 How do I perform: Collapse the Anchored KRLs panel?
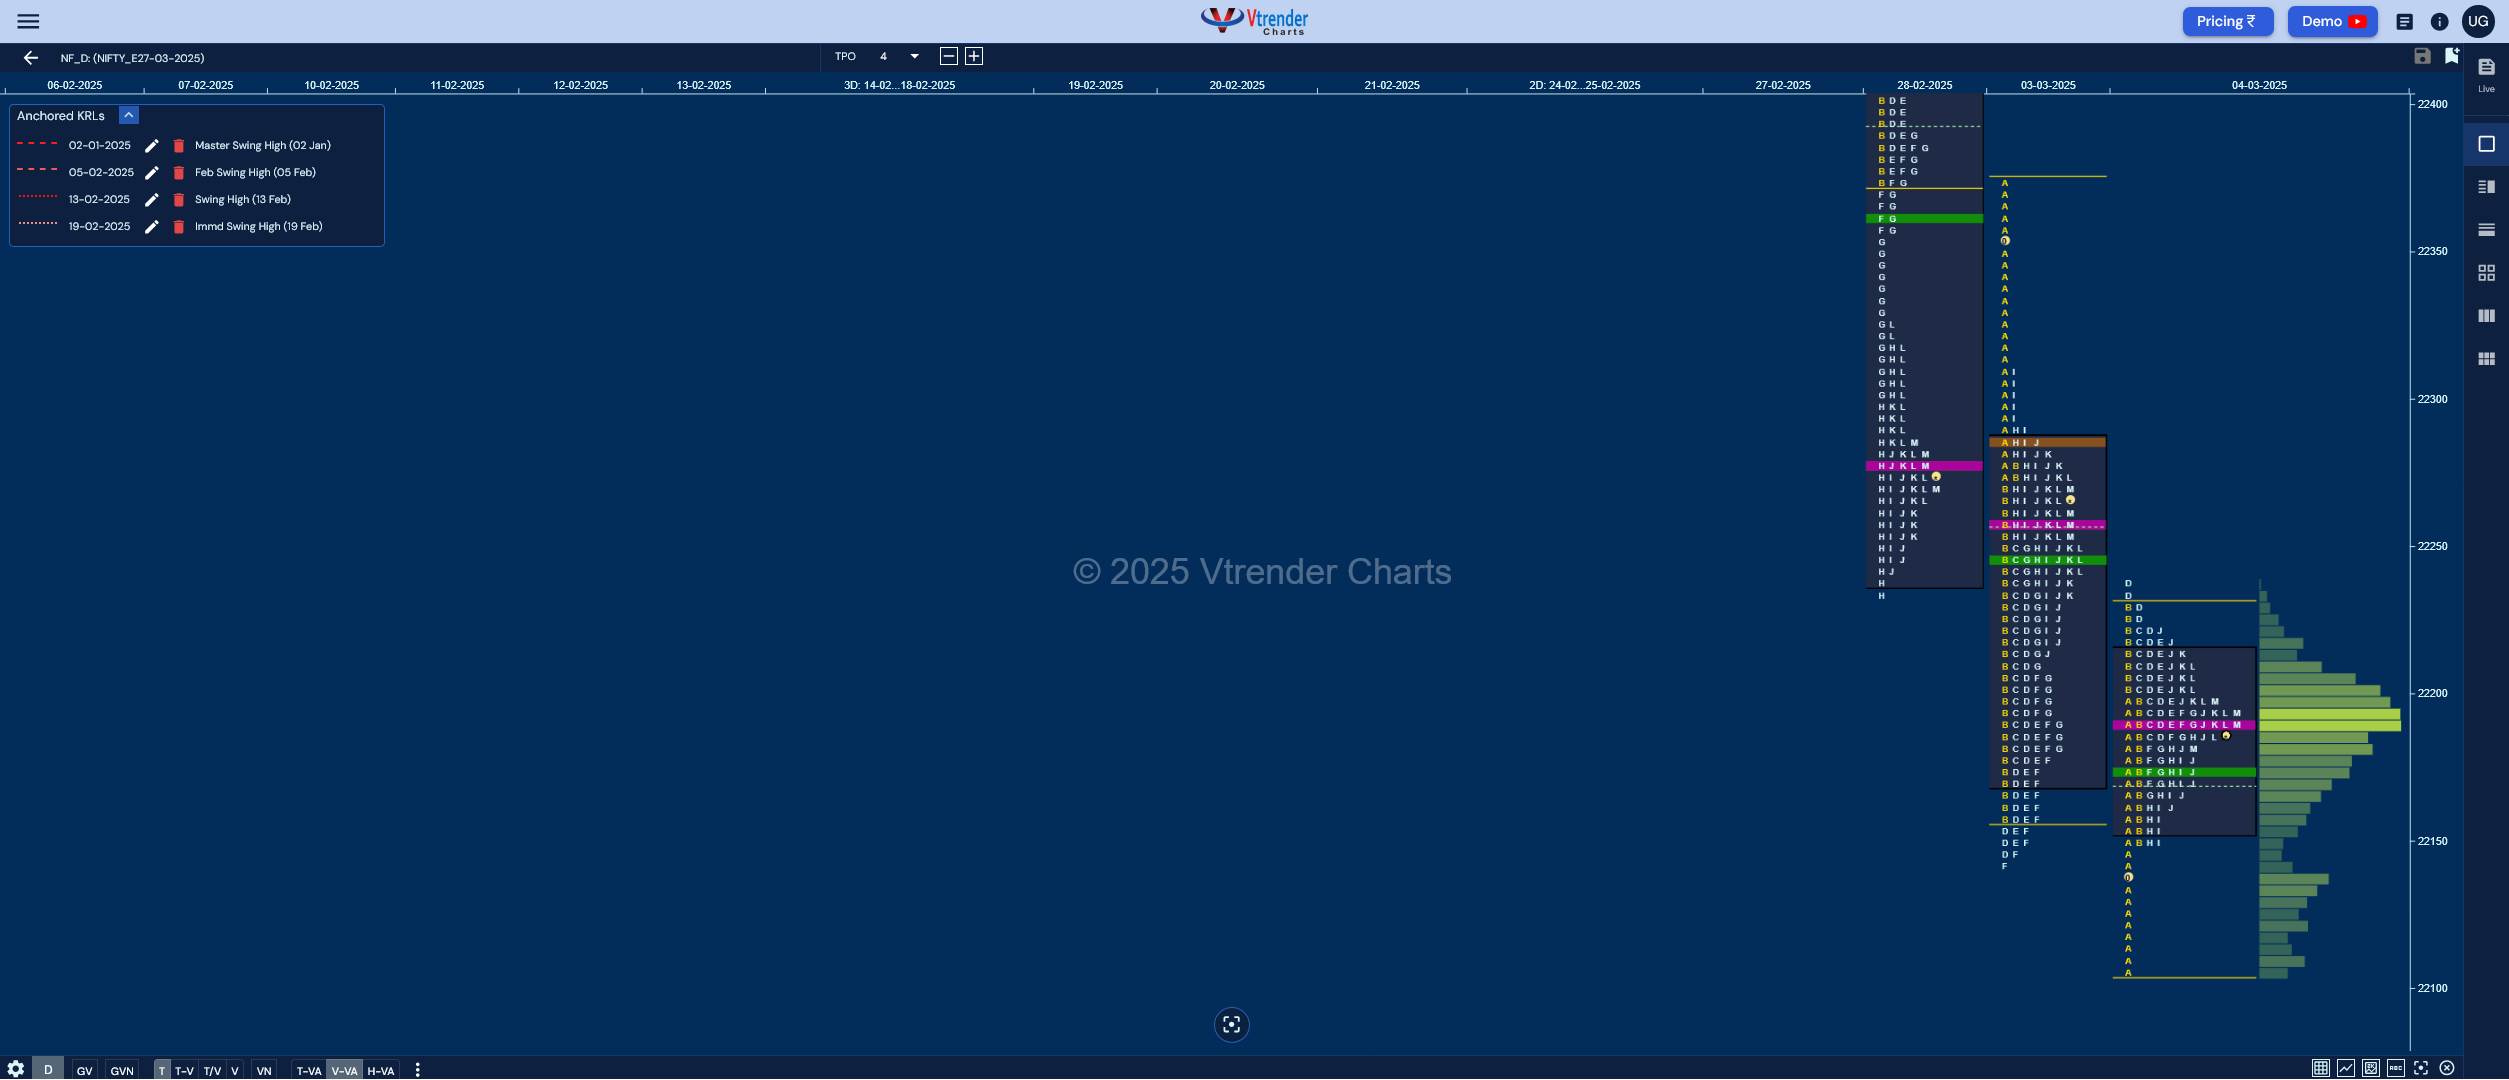point(126,115)
